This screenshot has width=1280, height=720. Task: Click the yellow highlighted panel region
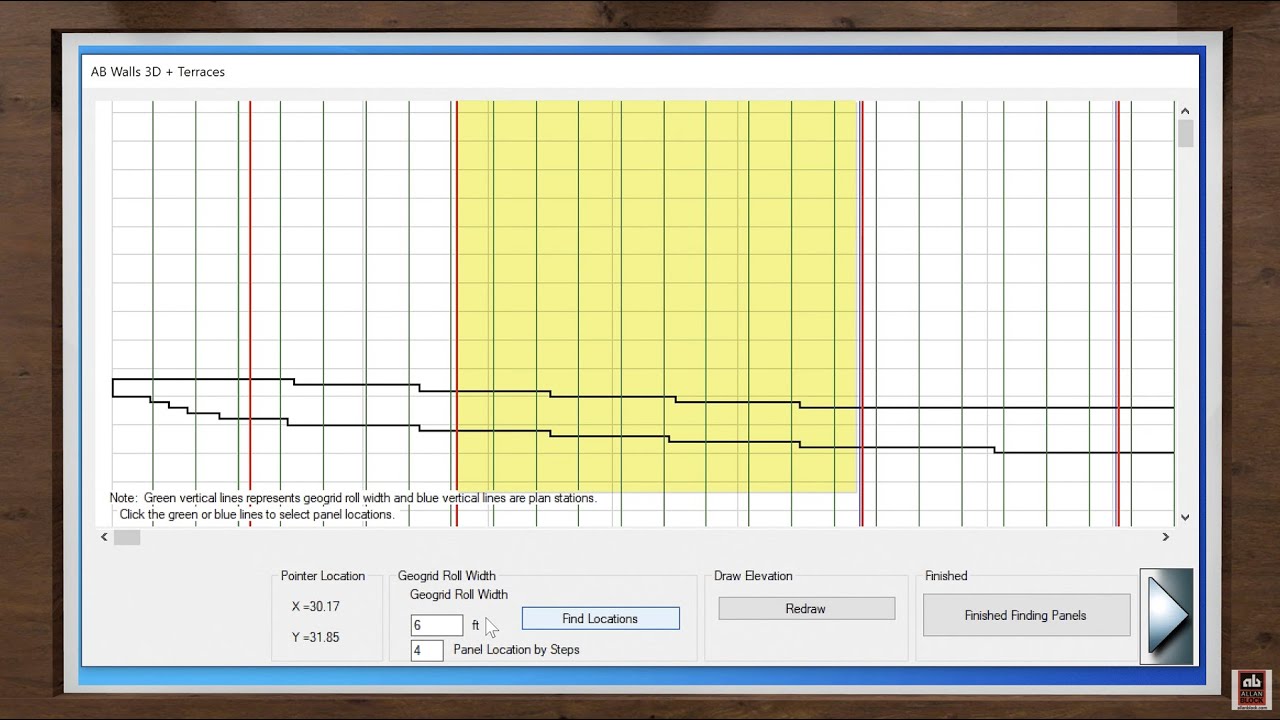point(658,297)
